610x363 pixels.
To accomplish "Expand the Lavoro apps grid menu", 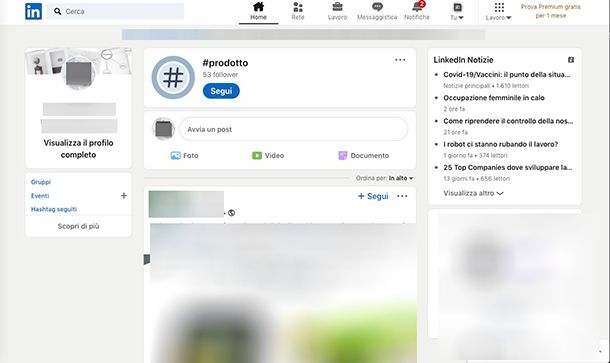I will click(498, 11).
